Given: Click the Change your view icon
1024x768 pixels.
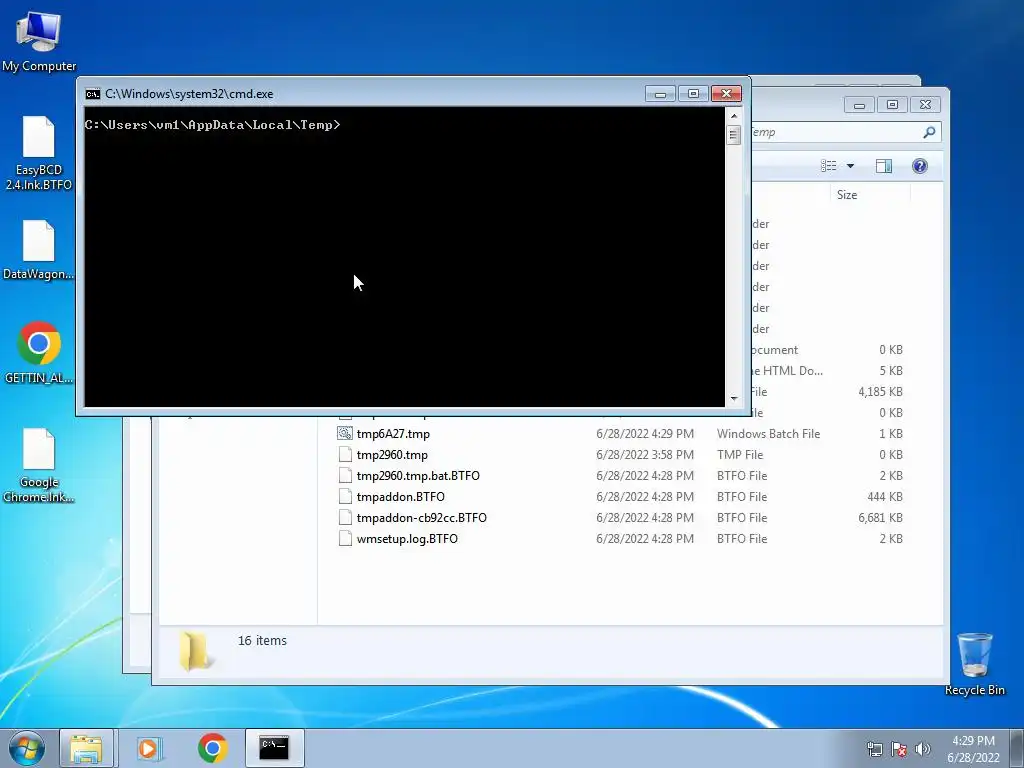Looking at the screenshot, I should point(829,166).
